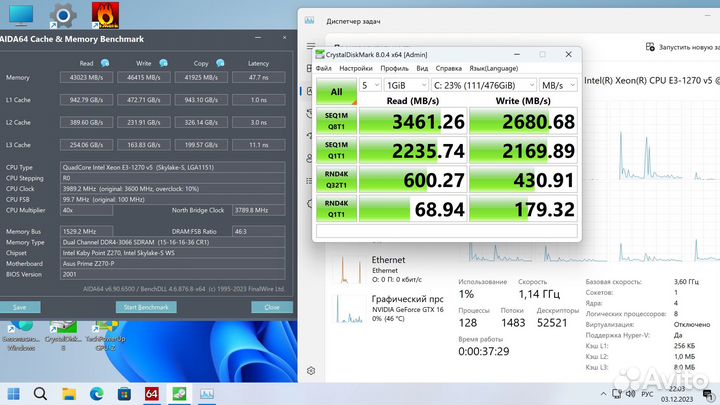Screen dimensions: 720x405
Task: Open the Справка menu
Action: tap(449, 68)
